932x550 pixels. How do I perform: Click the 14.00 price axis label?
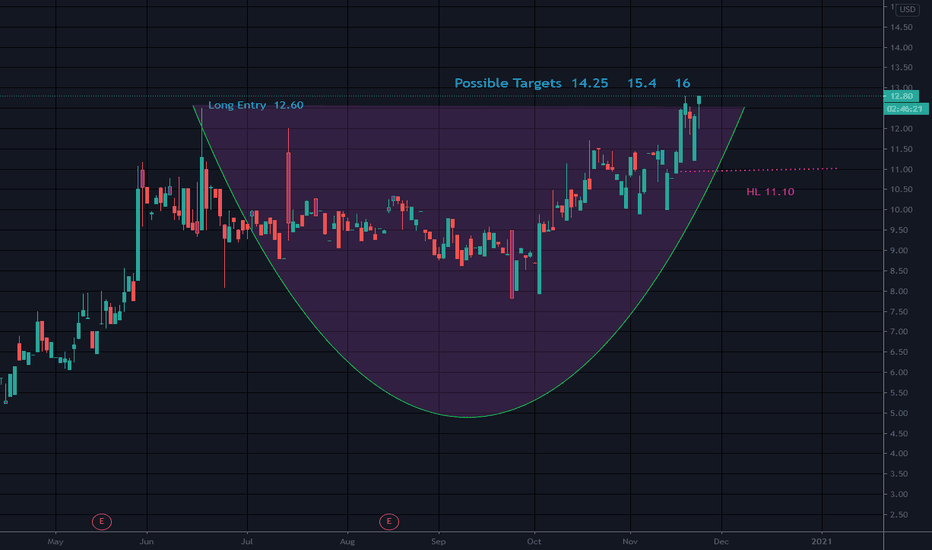point(901,48)
